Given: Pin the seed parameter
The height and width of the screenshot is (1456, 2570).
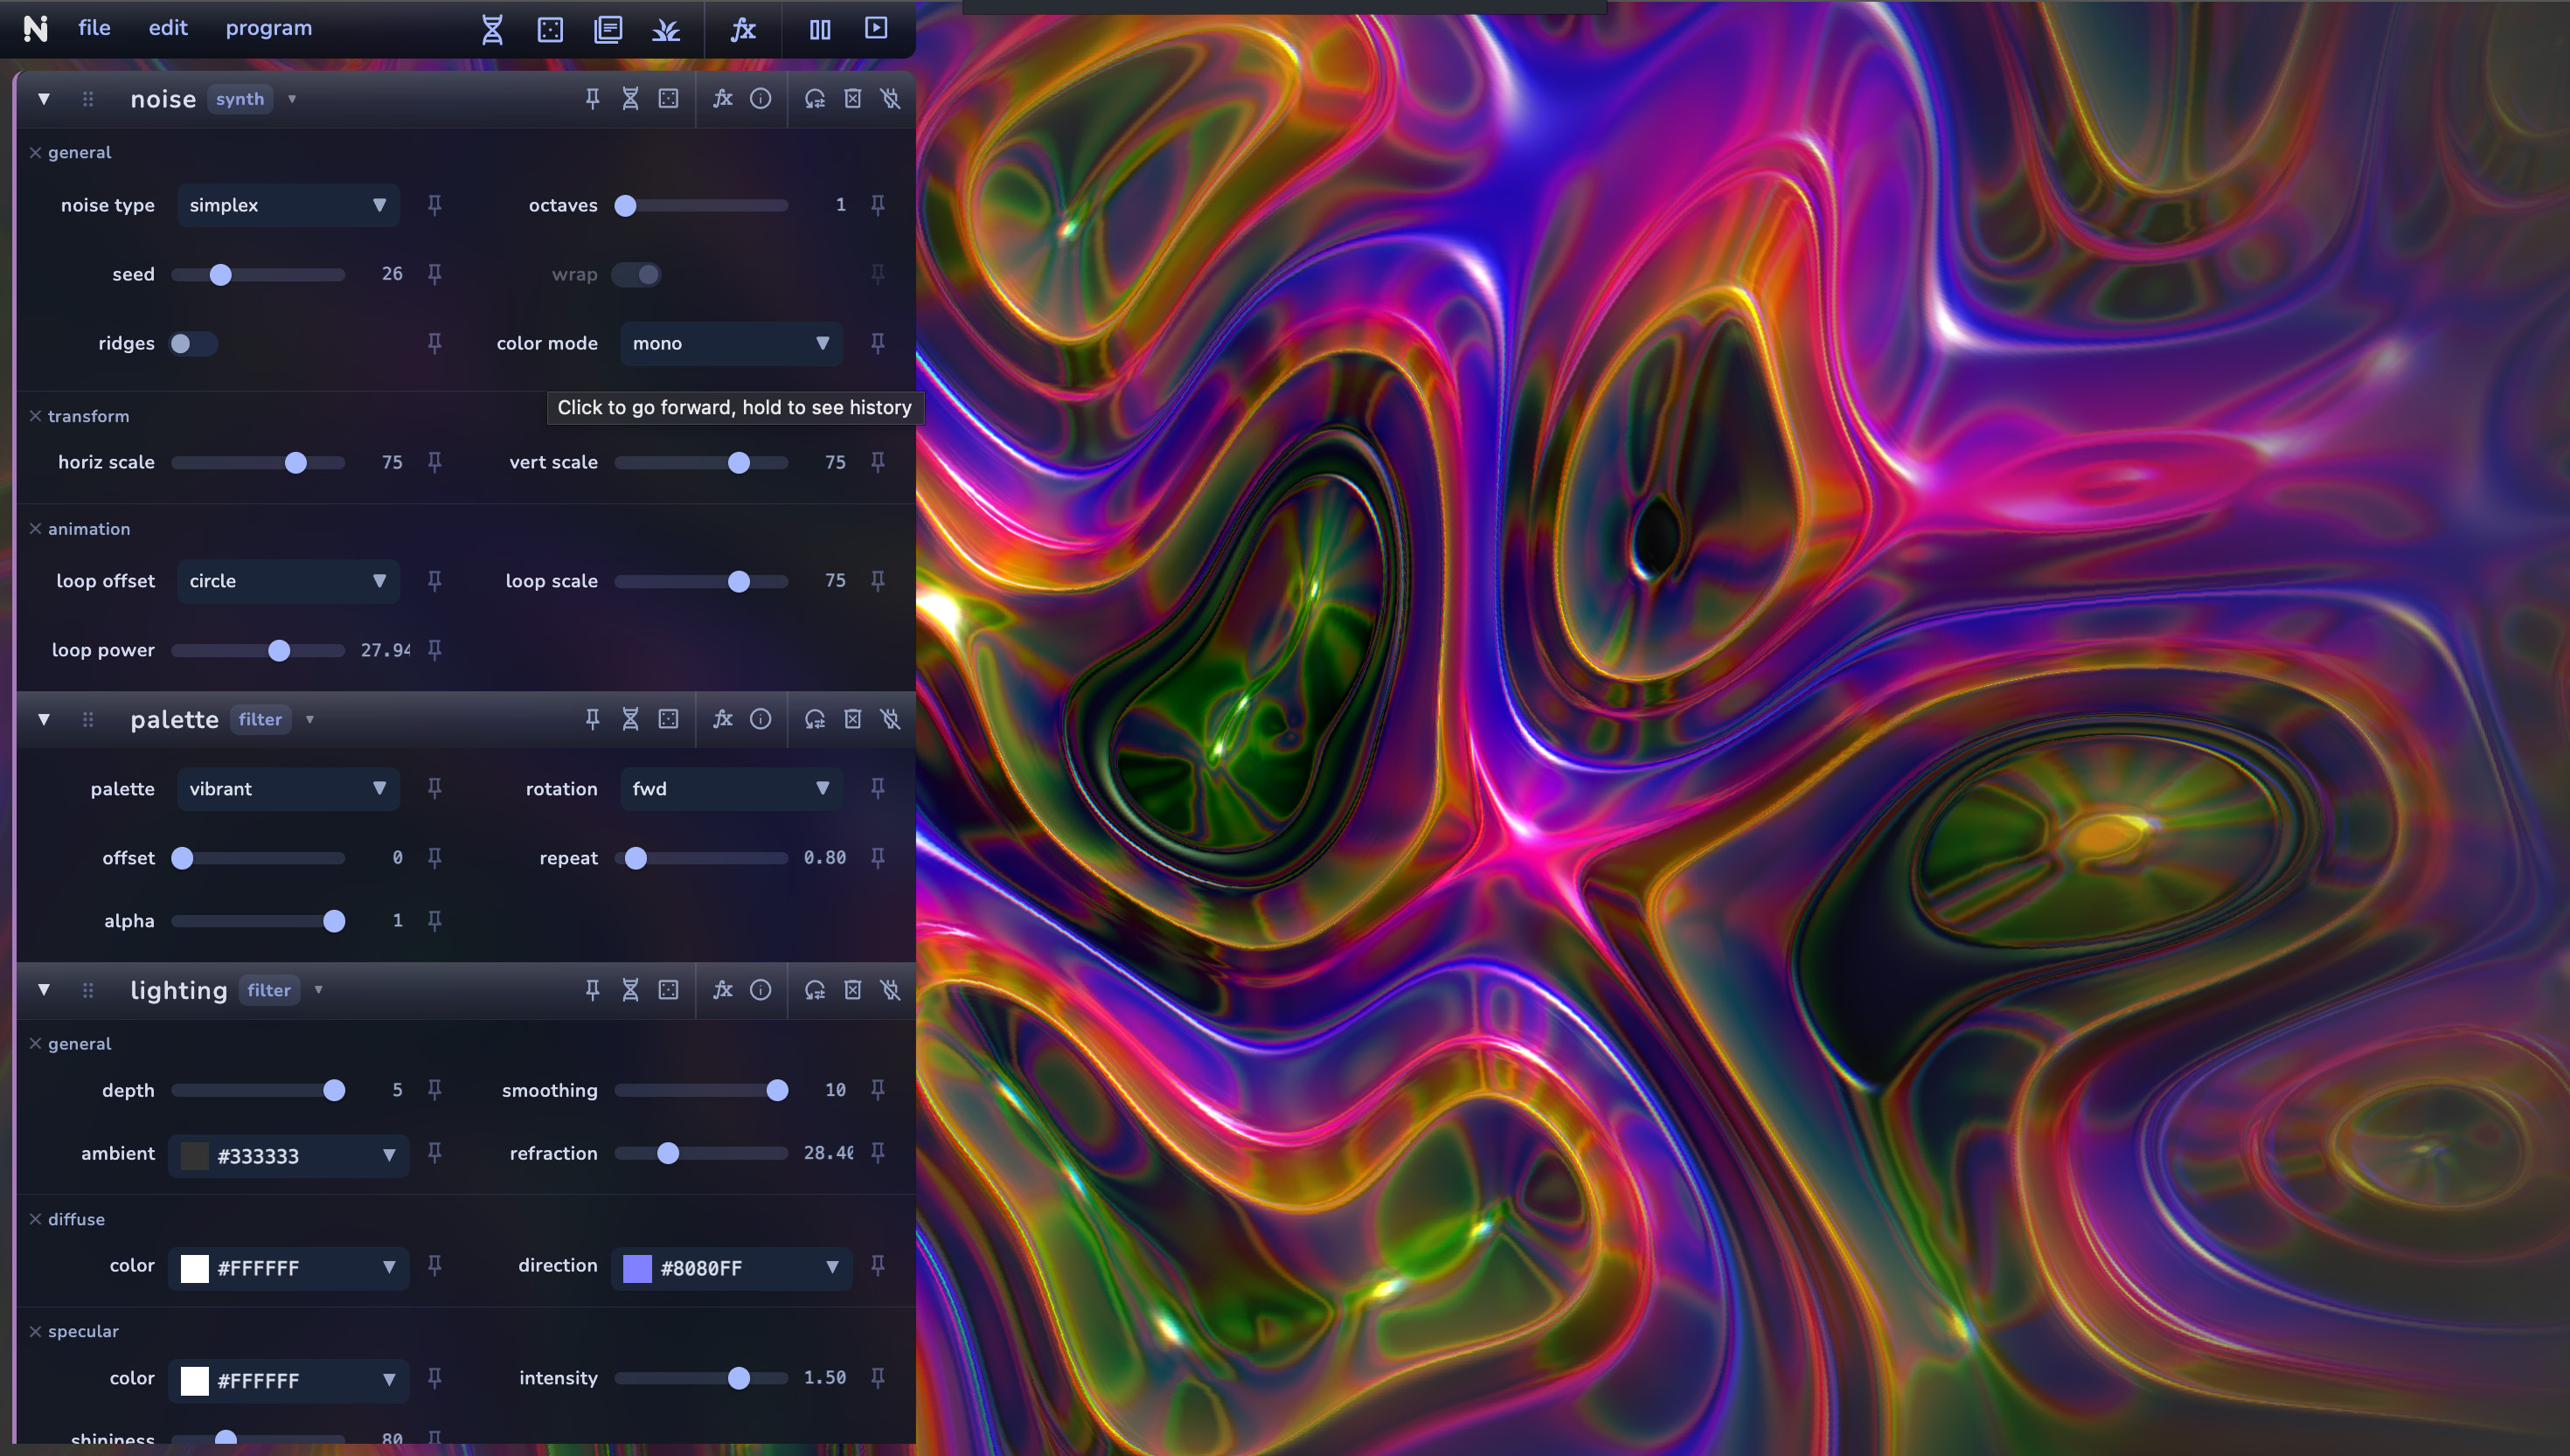Looking at the screenshot, I should [x=435, y=274].
